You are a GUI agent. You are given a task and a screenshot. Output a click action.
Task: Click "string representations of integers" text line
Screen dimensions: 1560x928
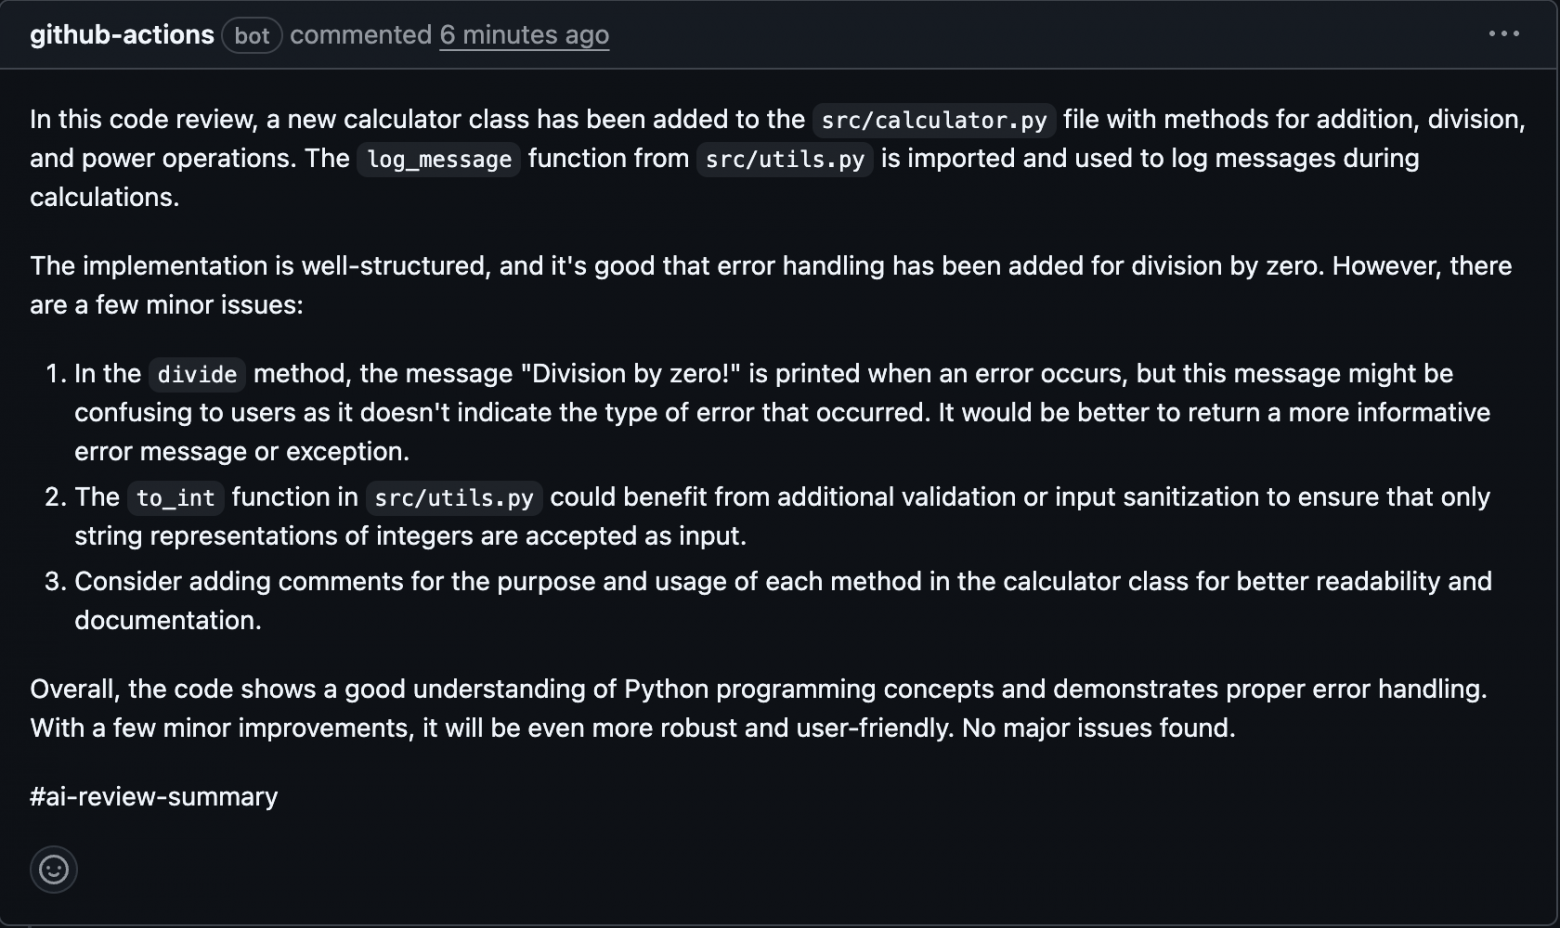[410, 536]
